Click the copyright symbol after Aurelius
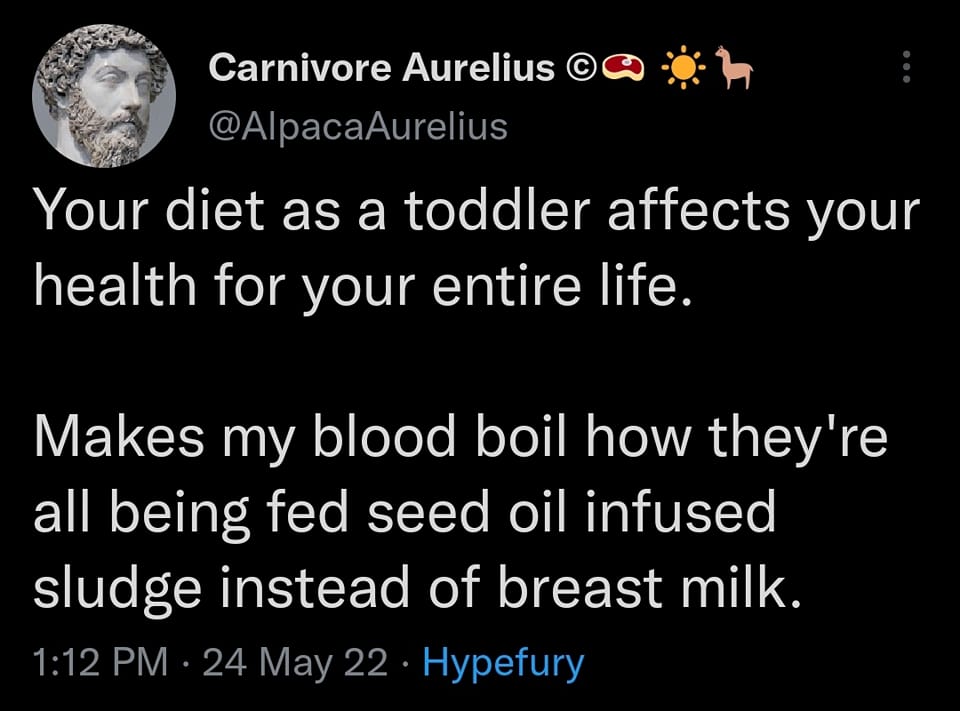The width and height of the screenshot is (960, 711). [x=579, y=68]
